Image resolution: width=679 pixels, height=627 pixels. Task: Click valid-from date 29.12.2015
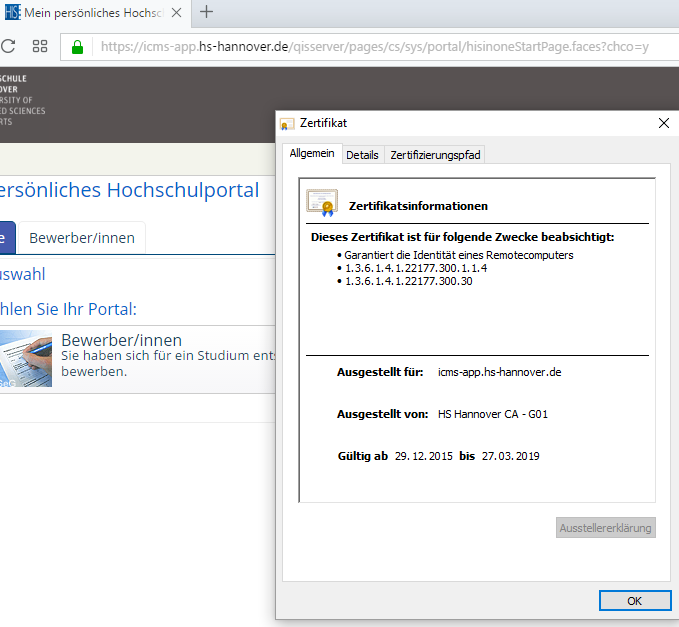424,456
